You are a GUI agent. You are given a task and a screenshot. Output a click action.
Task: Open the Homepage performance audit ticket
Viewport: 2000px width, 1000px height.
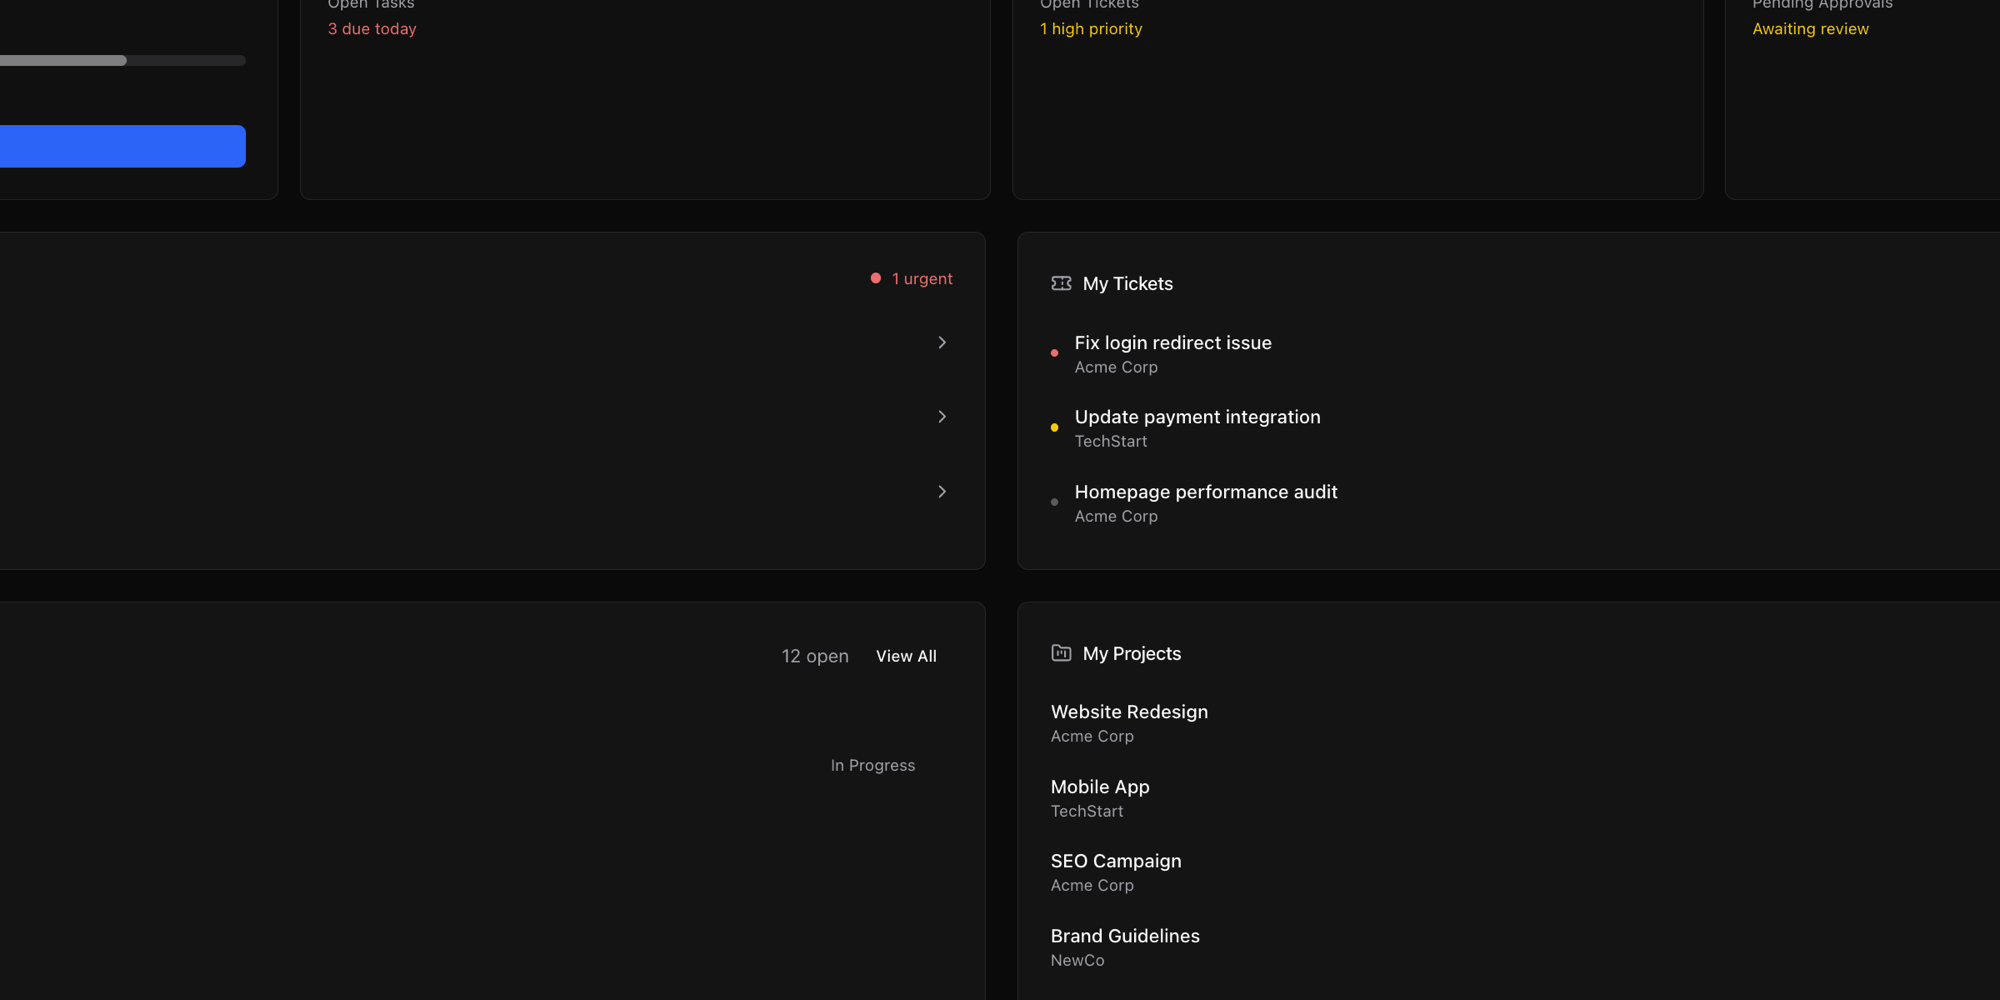pos(1205,492)
